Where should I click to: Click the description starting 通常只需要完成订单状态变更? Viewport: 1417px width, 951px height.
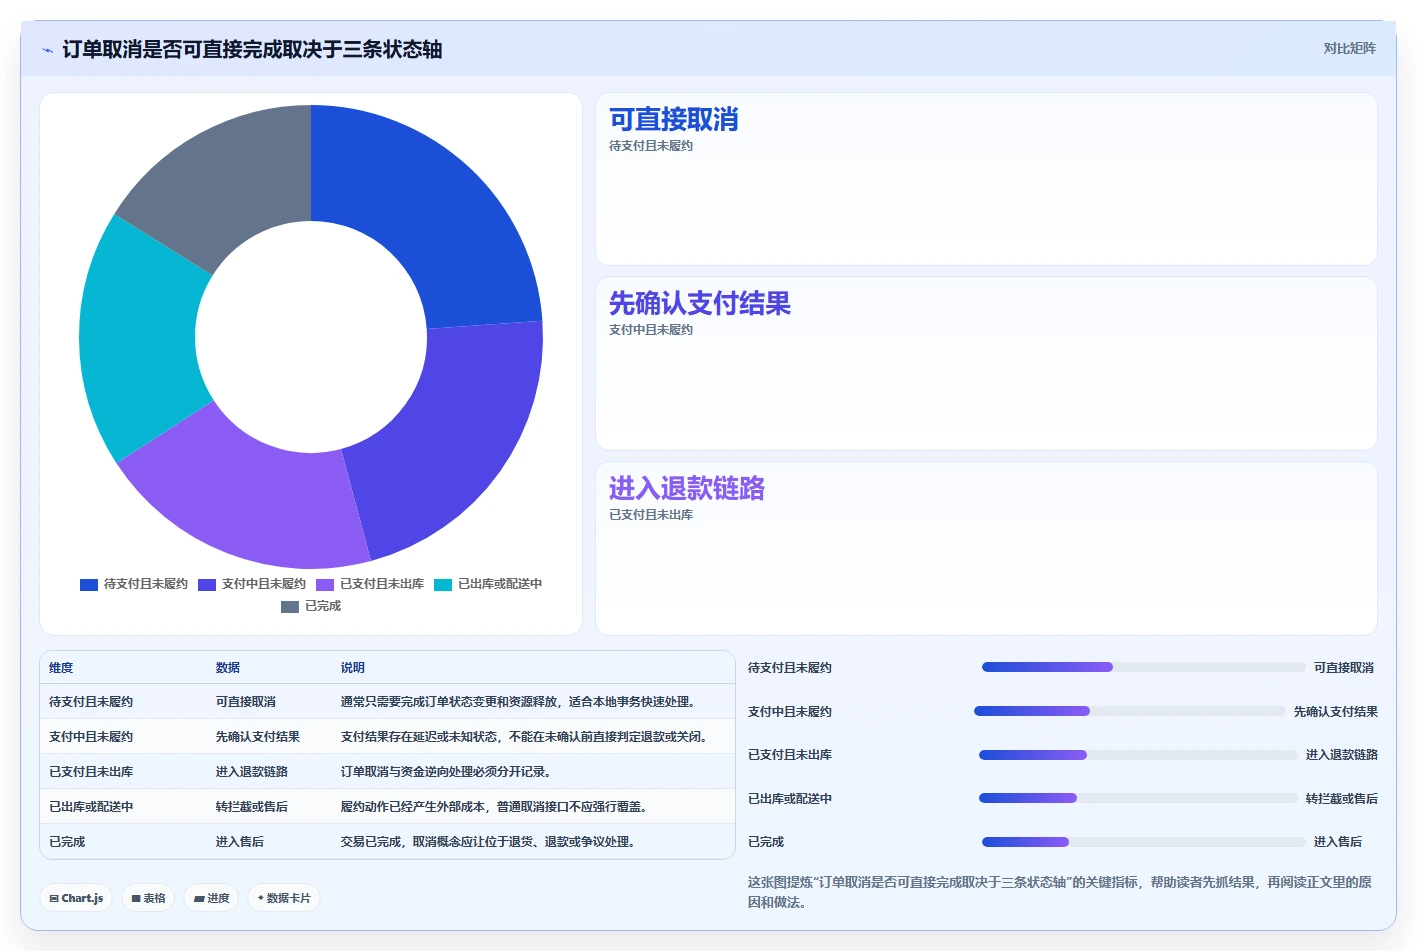point(518,702)
